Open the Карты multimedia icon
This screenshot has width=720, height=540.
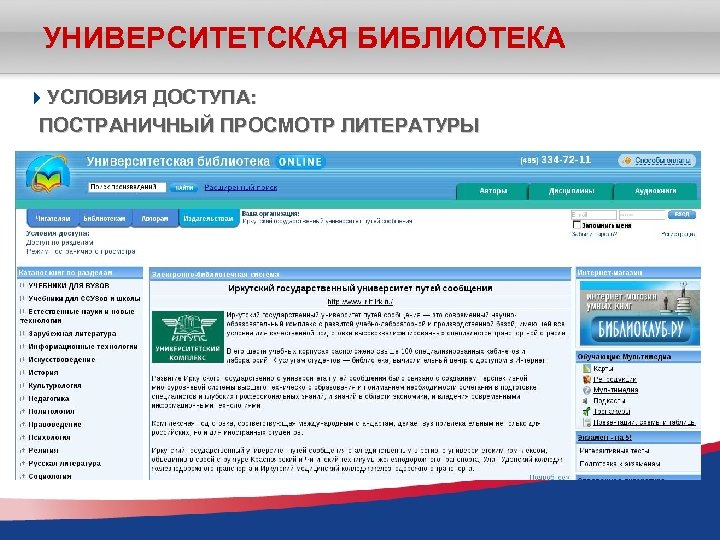pyautogui.click(x=586, y=369)
